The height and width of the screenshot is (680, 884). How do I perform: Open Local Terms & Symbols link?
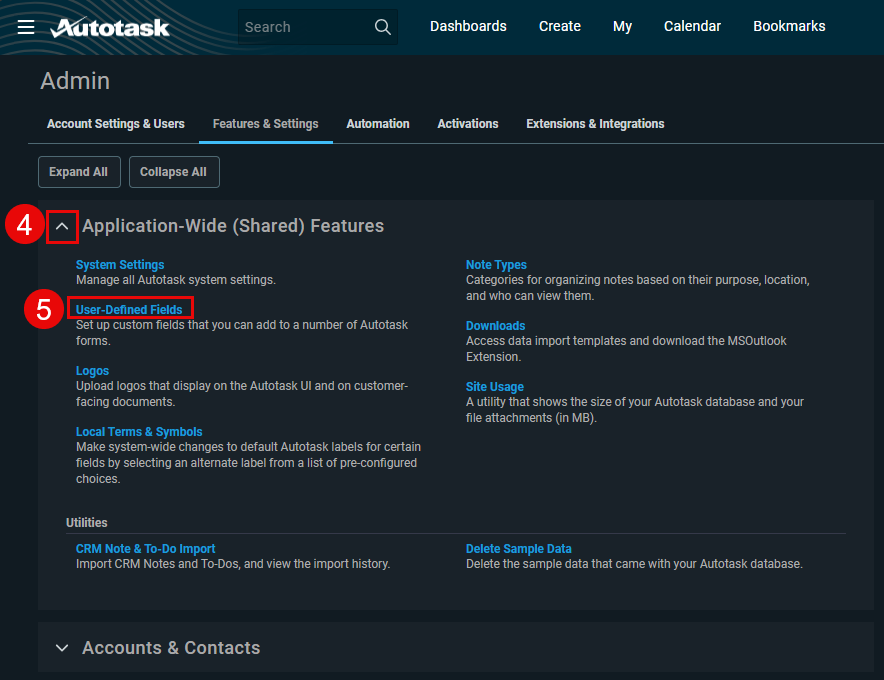pyautogui.click(x=139, y=431)
